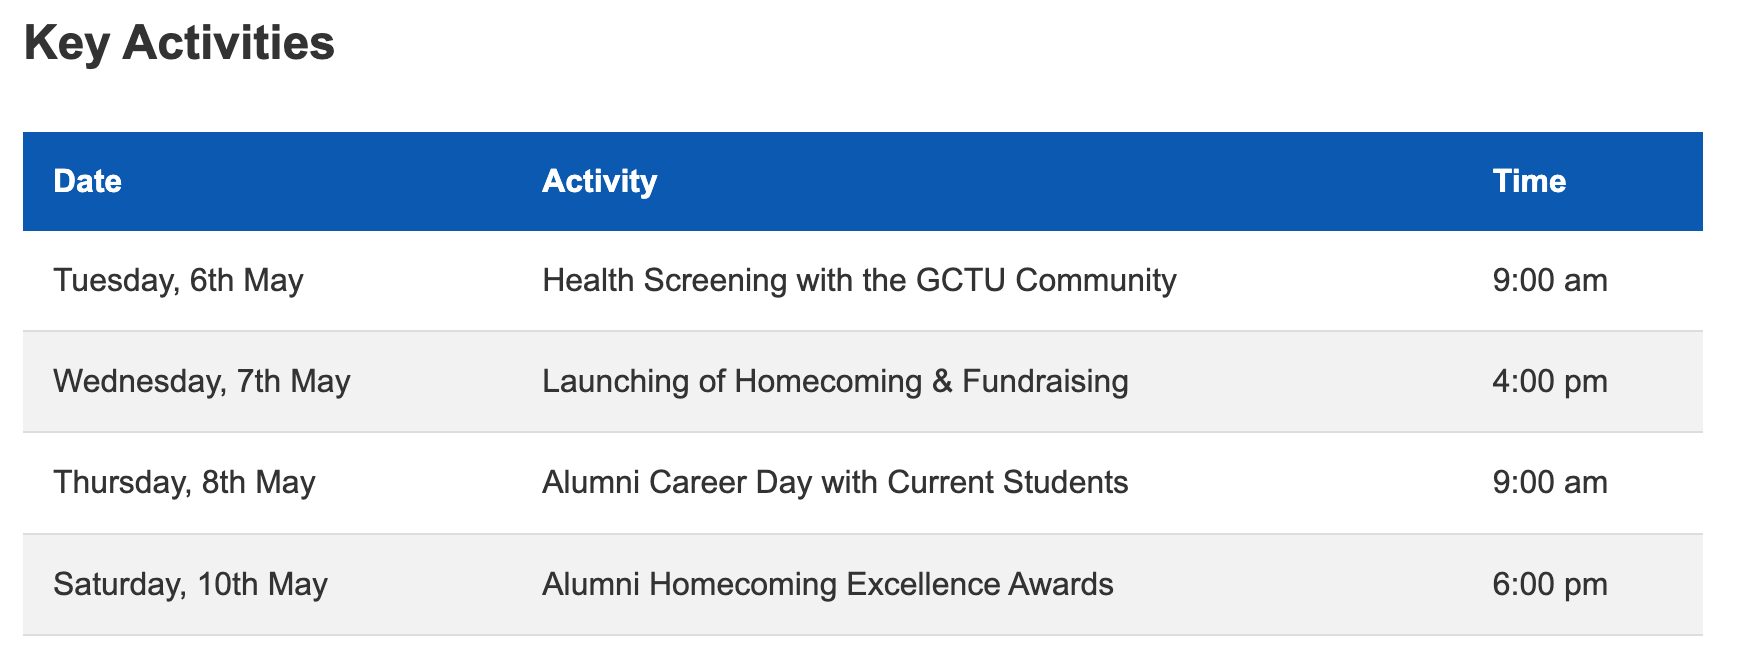Click the ampersand in Homecoming & Fundraising
Screen dimensions: 1742x664
[x=941, y=381]
